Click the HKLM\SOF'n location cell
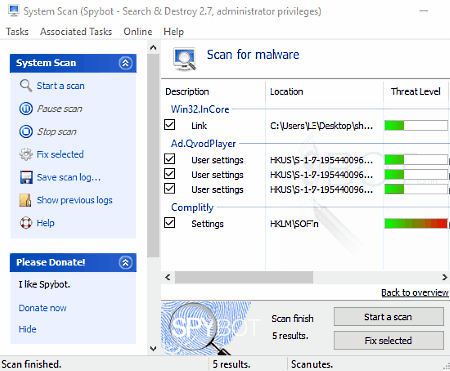Screen dimensions: 450x371 (x=294, y=224)
